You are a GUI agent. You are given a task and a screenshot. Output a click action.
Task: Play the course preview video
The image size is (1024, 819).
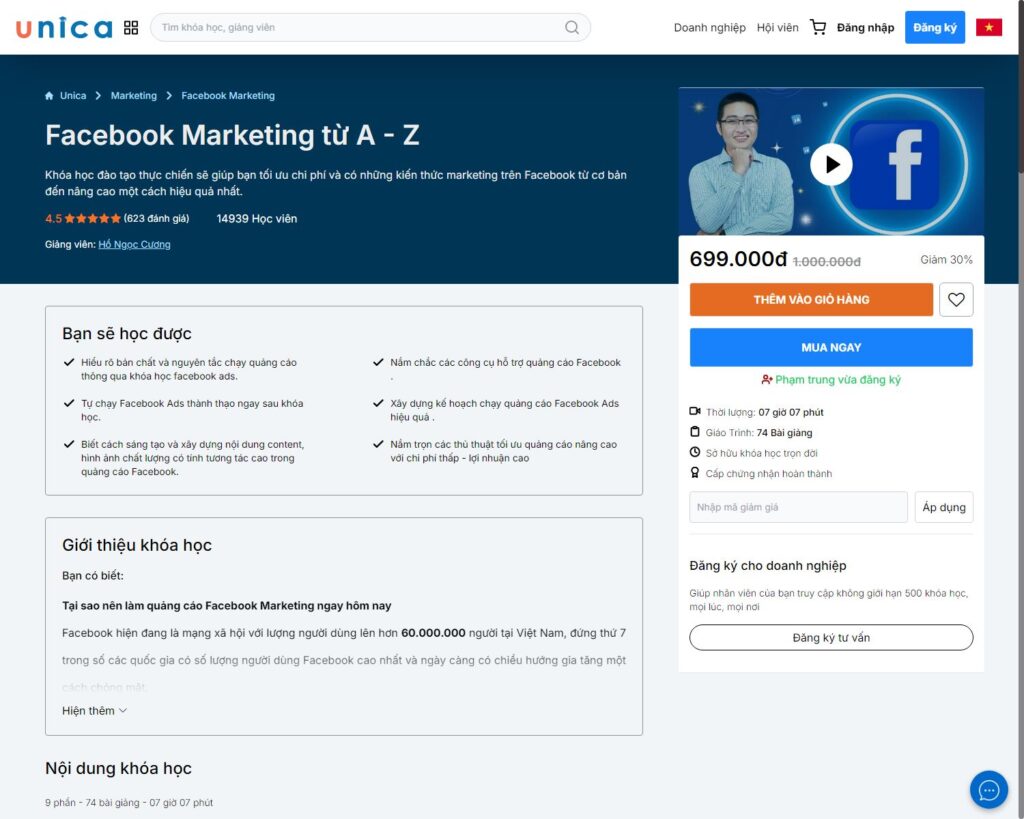click(830, 164)
